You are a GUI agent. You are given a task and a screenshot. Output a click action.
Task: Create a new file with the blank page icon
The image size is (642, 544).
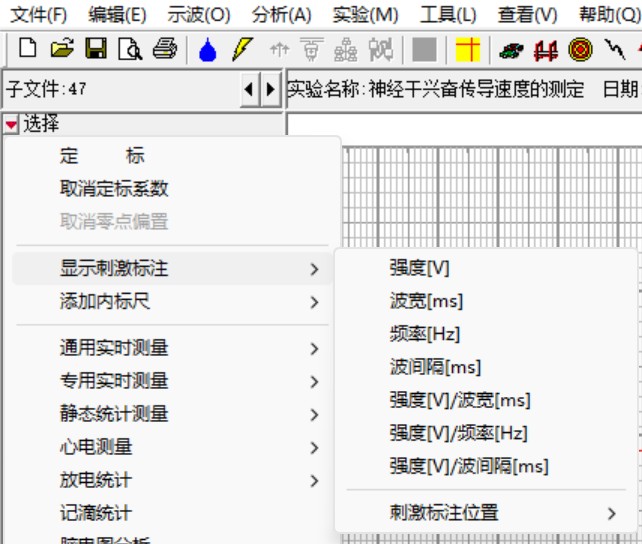tap(28, 49)
